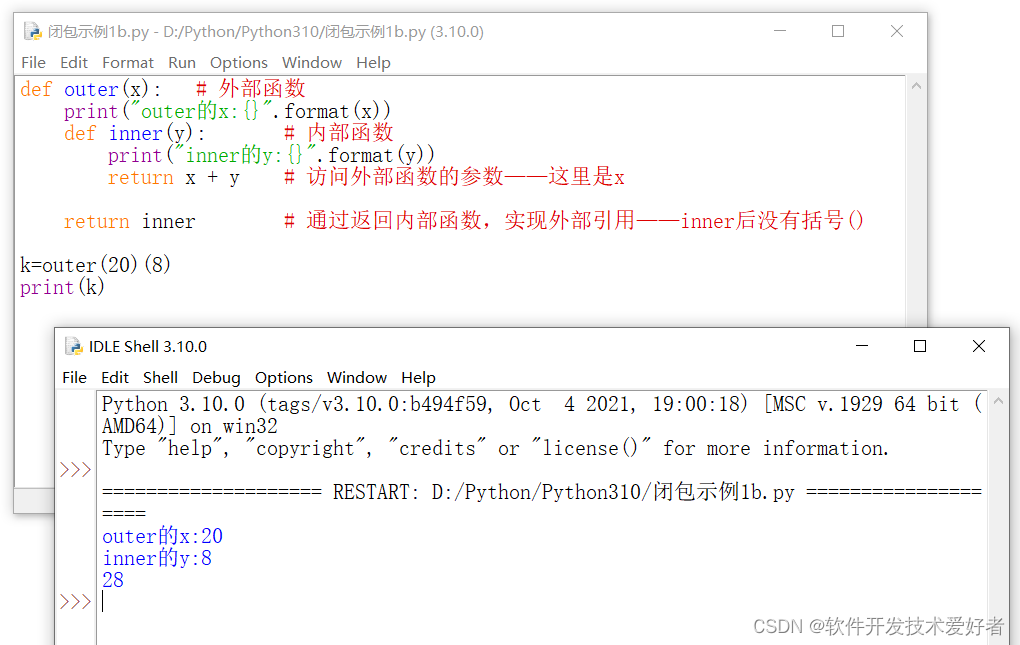
Task: Open the Format menu
Action: click(128, 62)
